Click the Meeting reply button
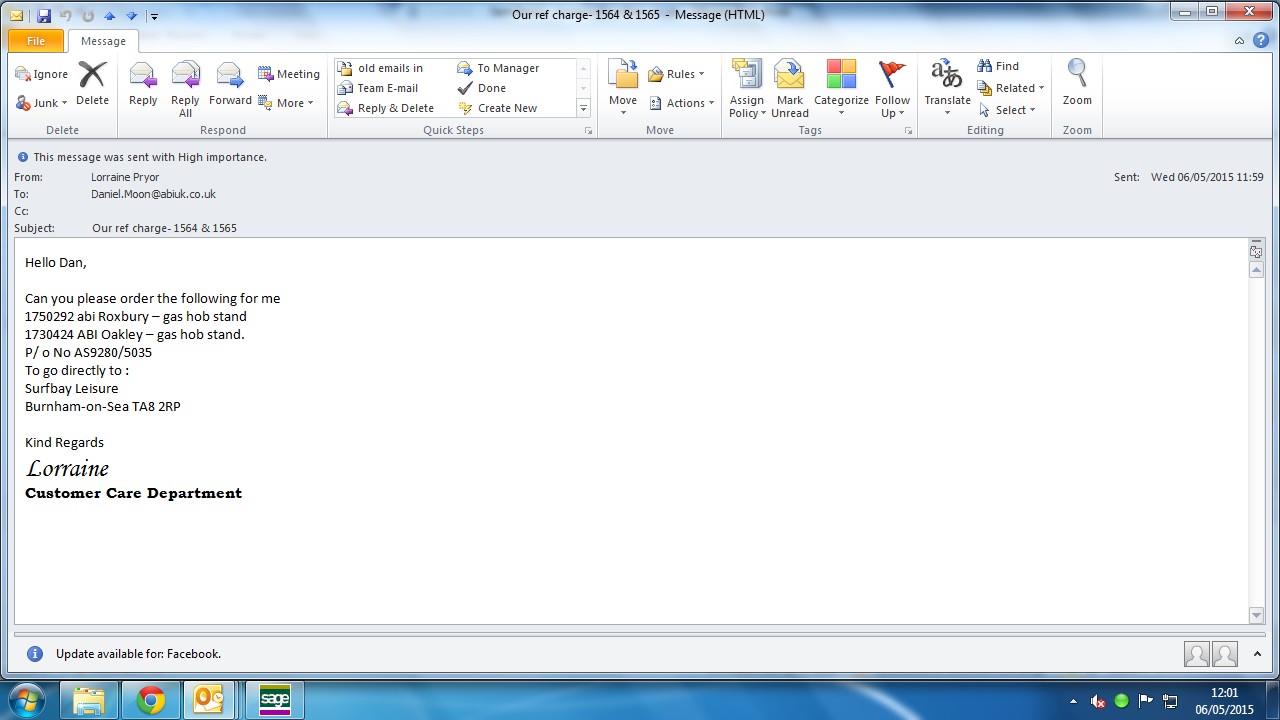 (x=289, y=74)
